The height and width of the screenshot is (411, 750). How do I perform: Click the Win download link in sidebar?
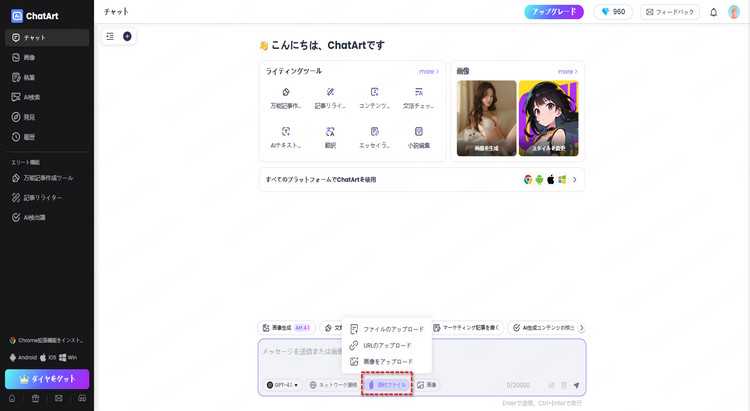pos(68,357)
